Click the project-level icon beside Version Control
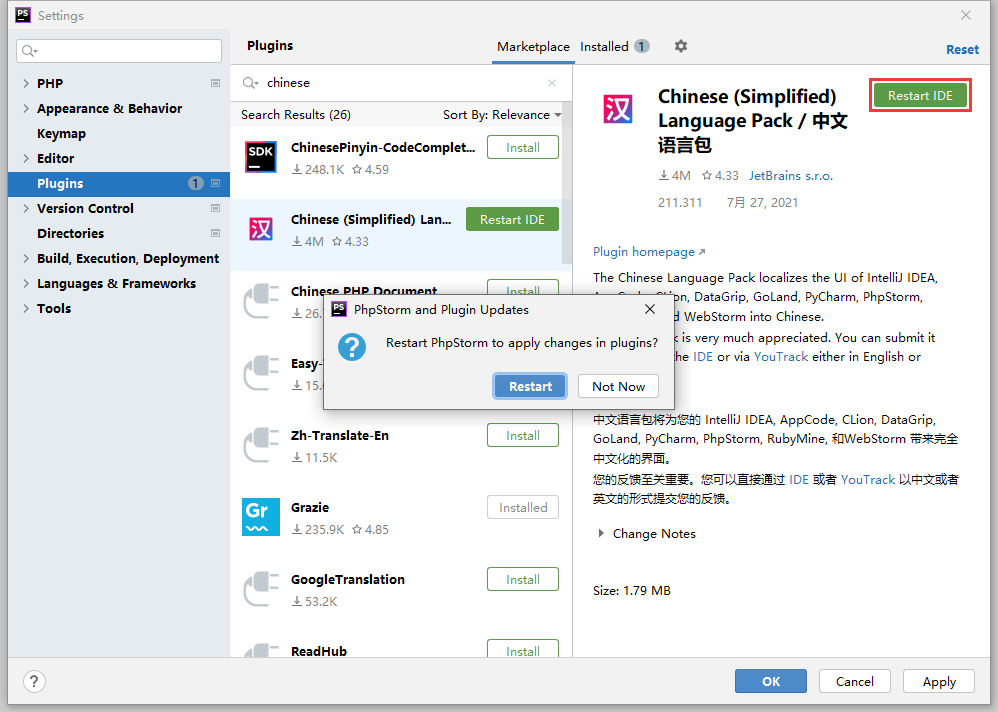The width and height of the screenshot is (998, 712). click(x=215, y=208)
